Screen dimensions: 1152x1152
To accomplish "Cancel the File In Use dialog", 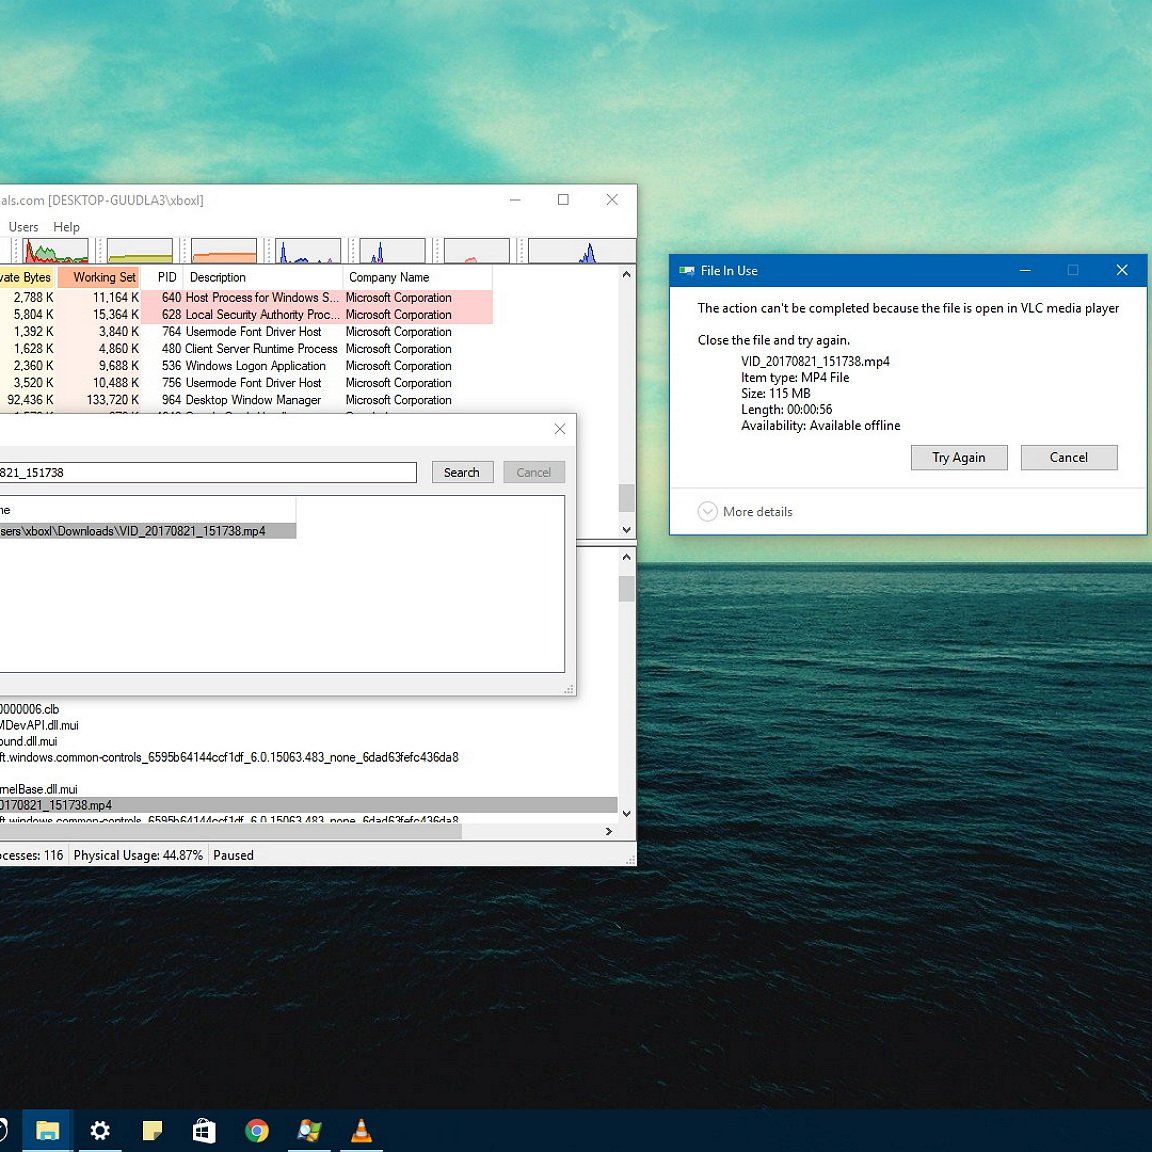I will coord(1068,458).
